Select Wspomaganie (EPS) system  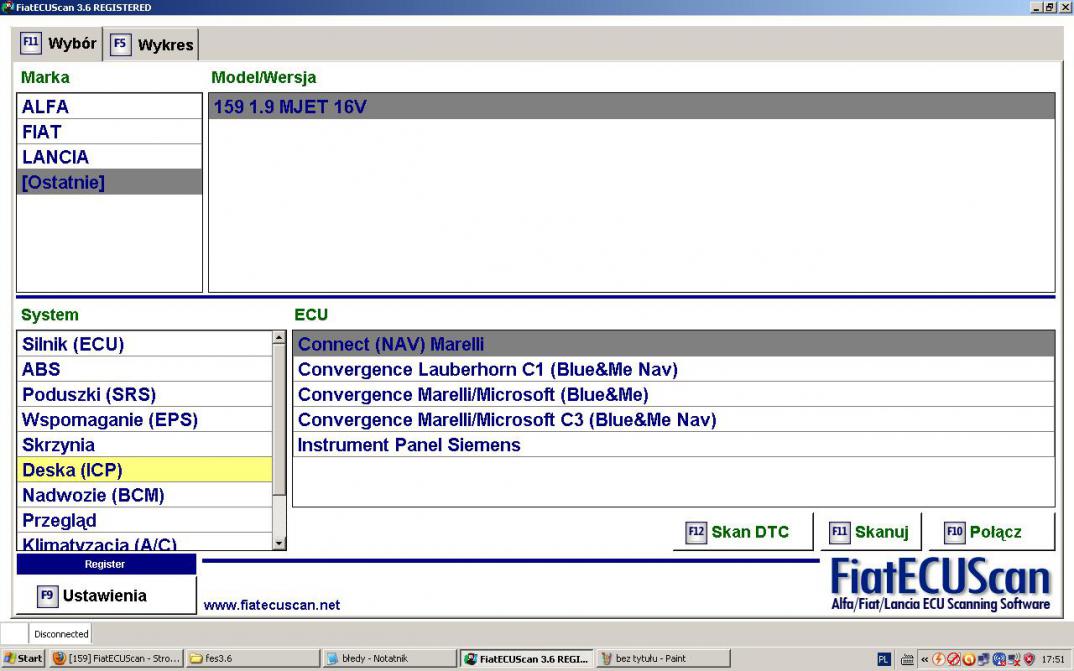click(x=145, y=420)
